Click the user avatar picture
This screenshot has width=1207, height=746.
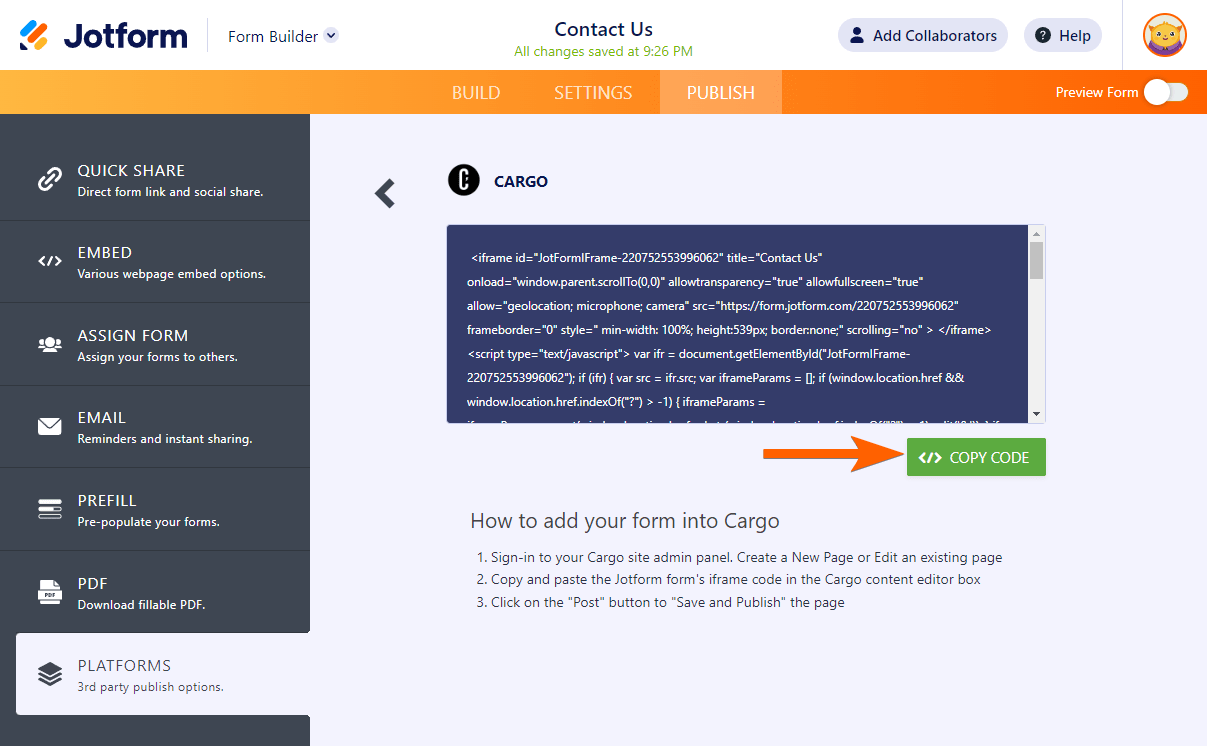tap(1165, 35)
